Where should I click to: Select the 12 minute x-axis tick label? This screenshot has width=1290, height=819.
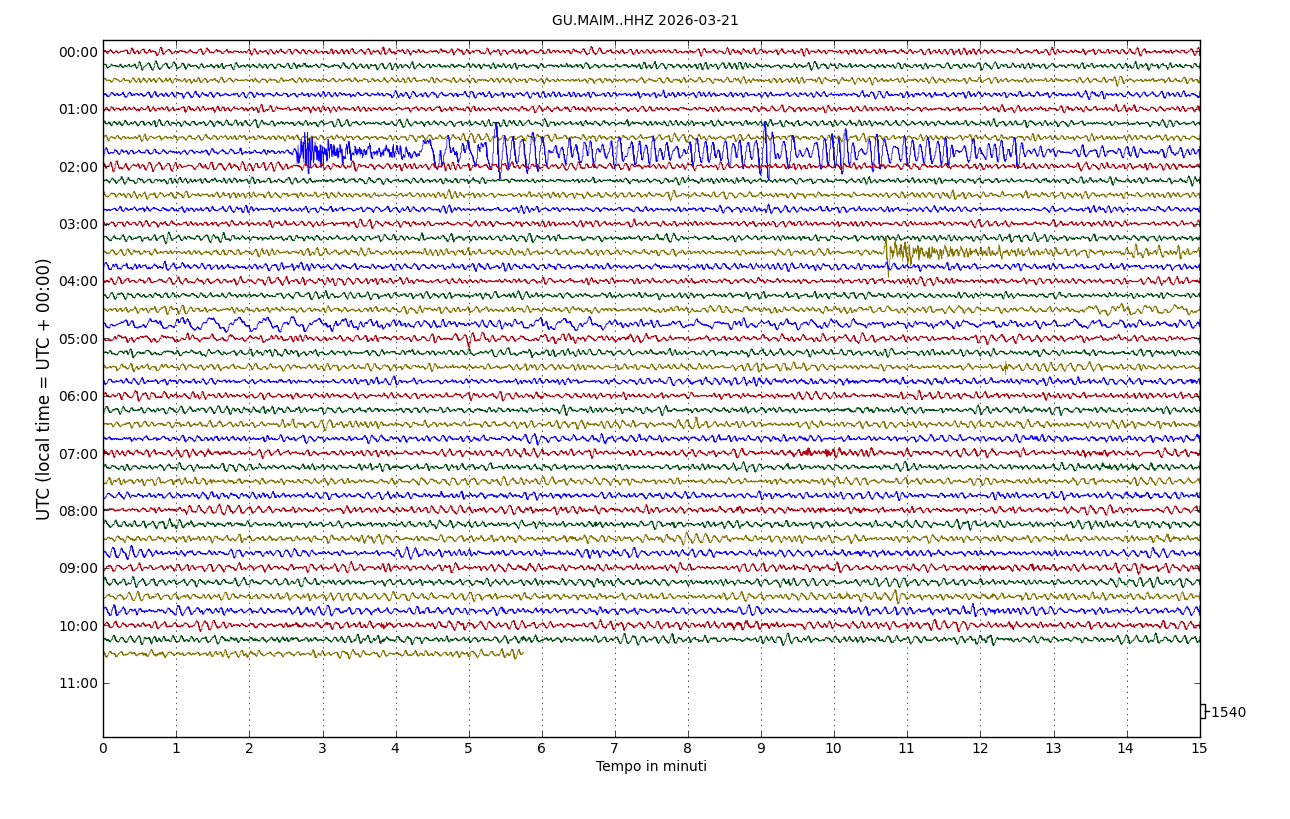pos(980,749)
